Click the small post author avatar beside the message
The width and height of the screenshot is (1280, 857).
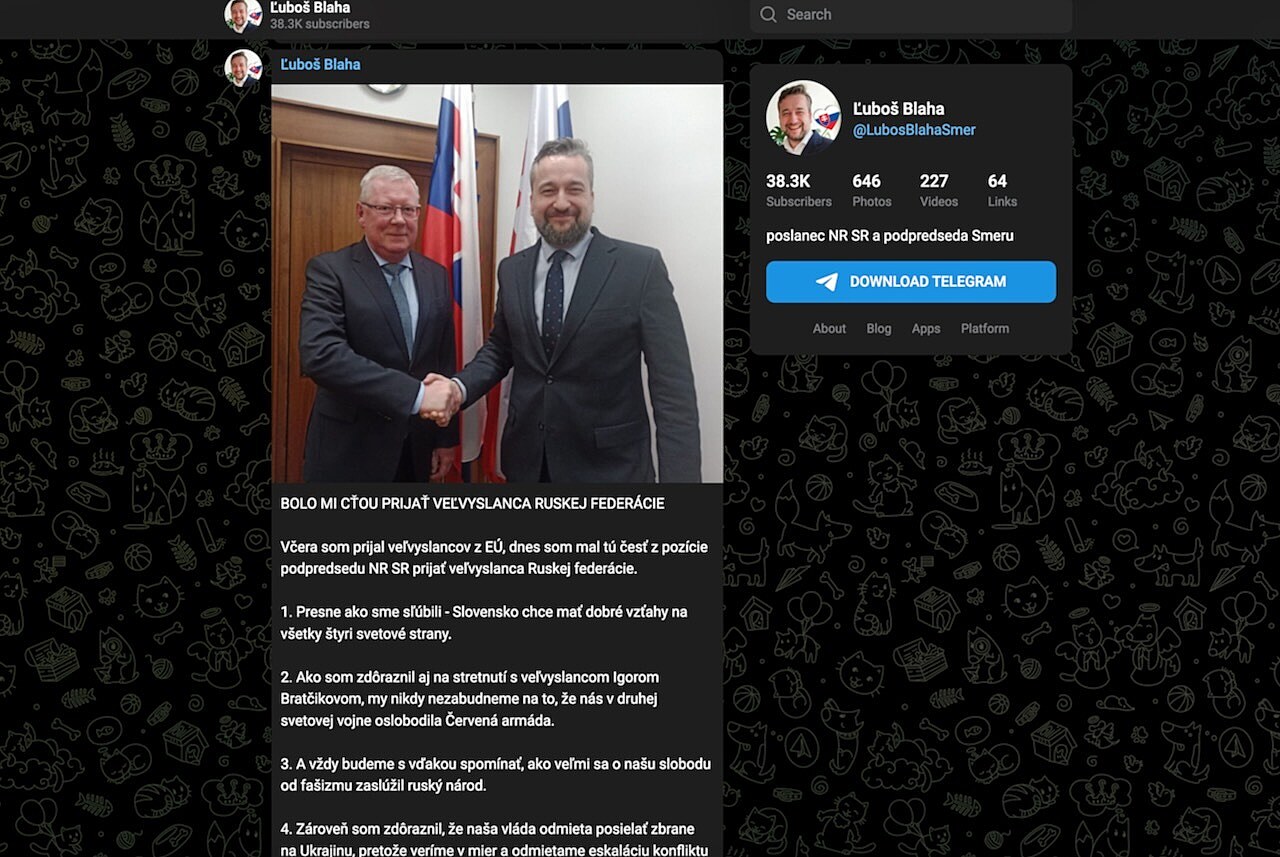[243, 68]
